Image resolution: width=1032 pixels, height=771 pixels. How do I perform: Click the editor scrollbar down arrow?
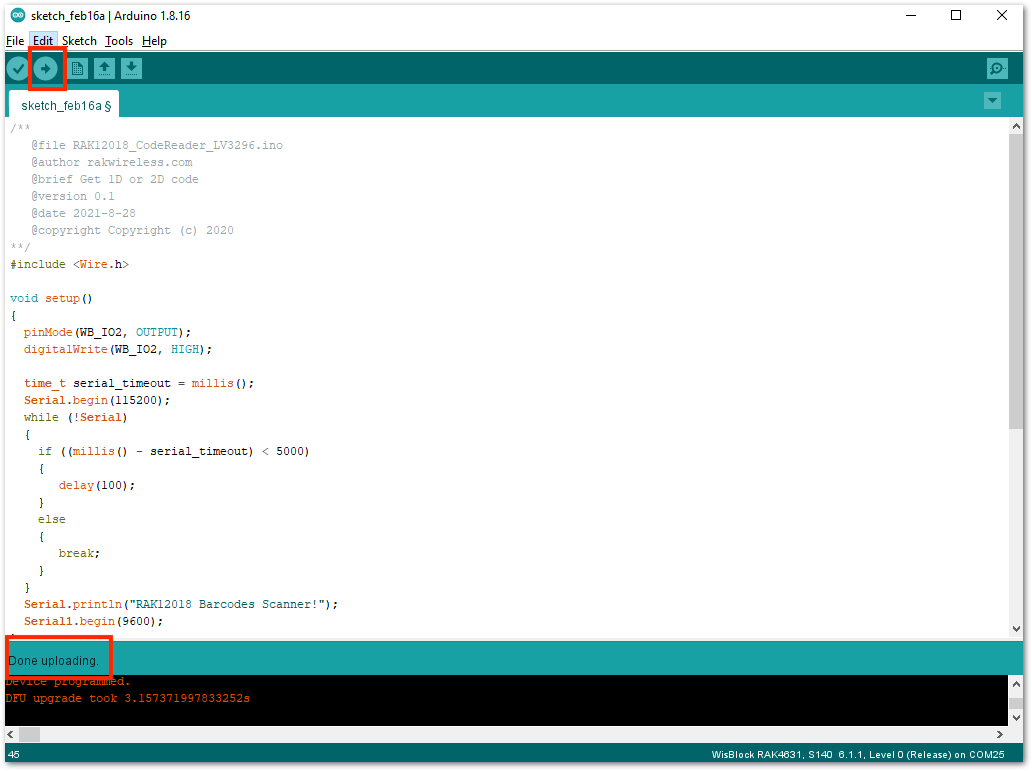point(1016,629)
